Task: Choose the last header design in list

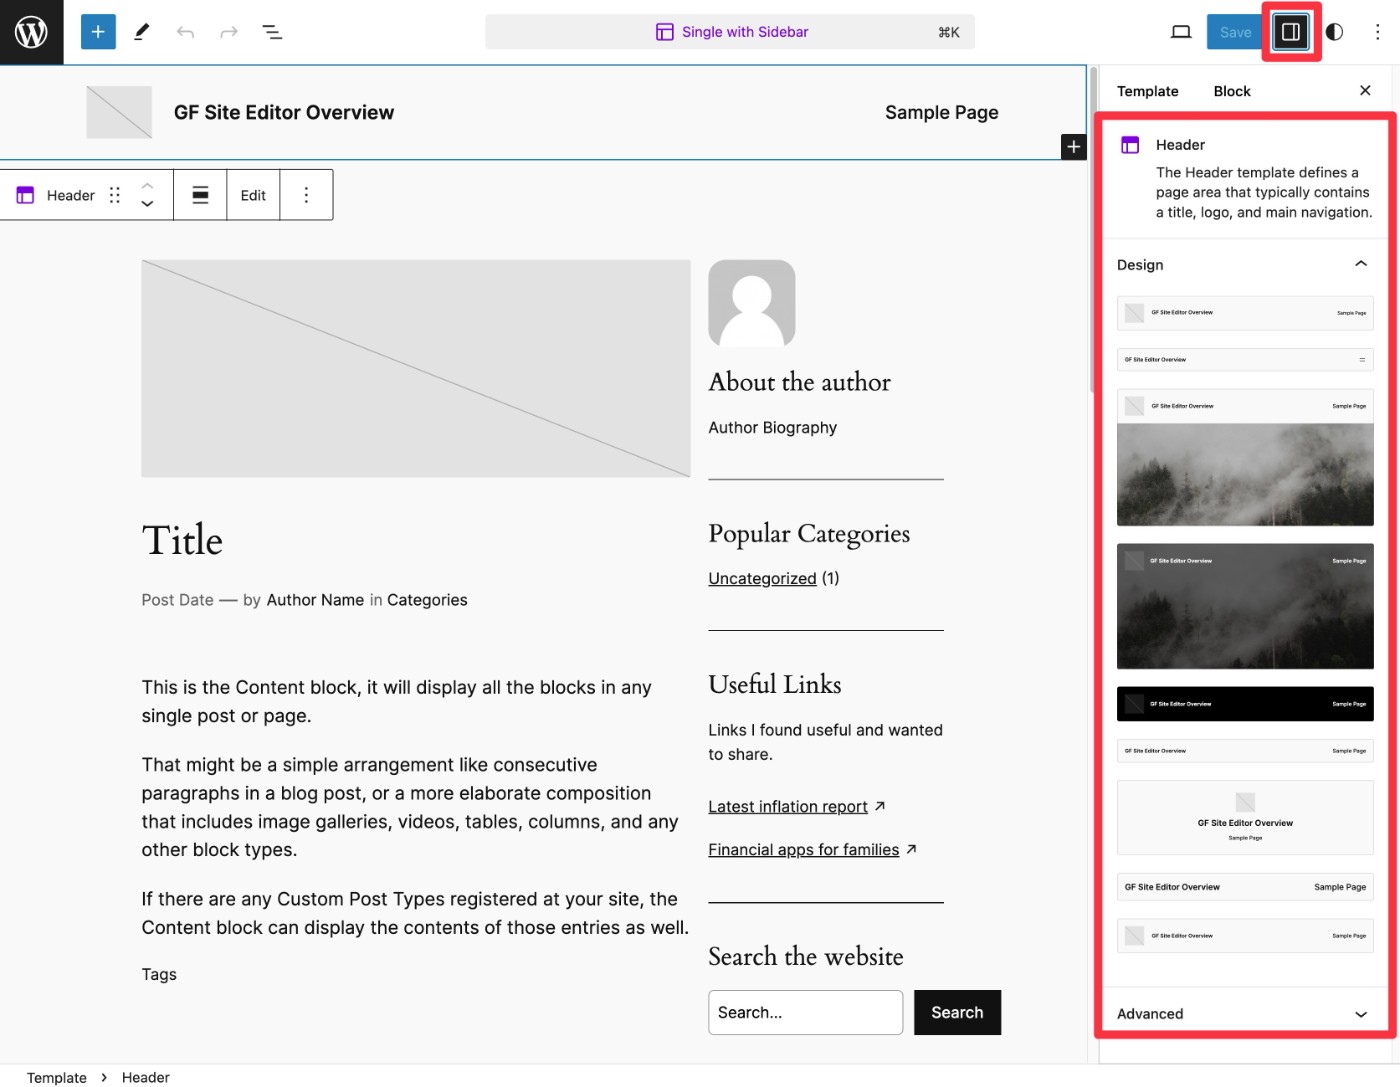Action: click(1245, 936)
